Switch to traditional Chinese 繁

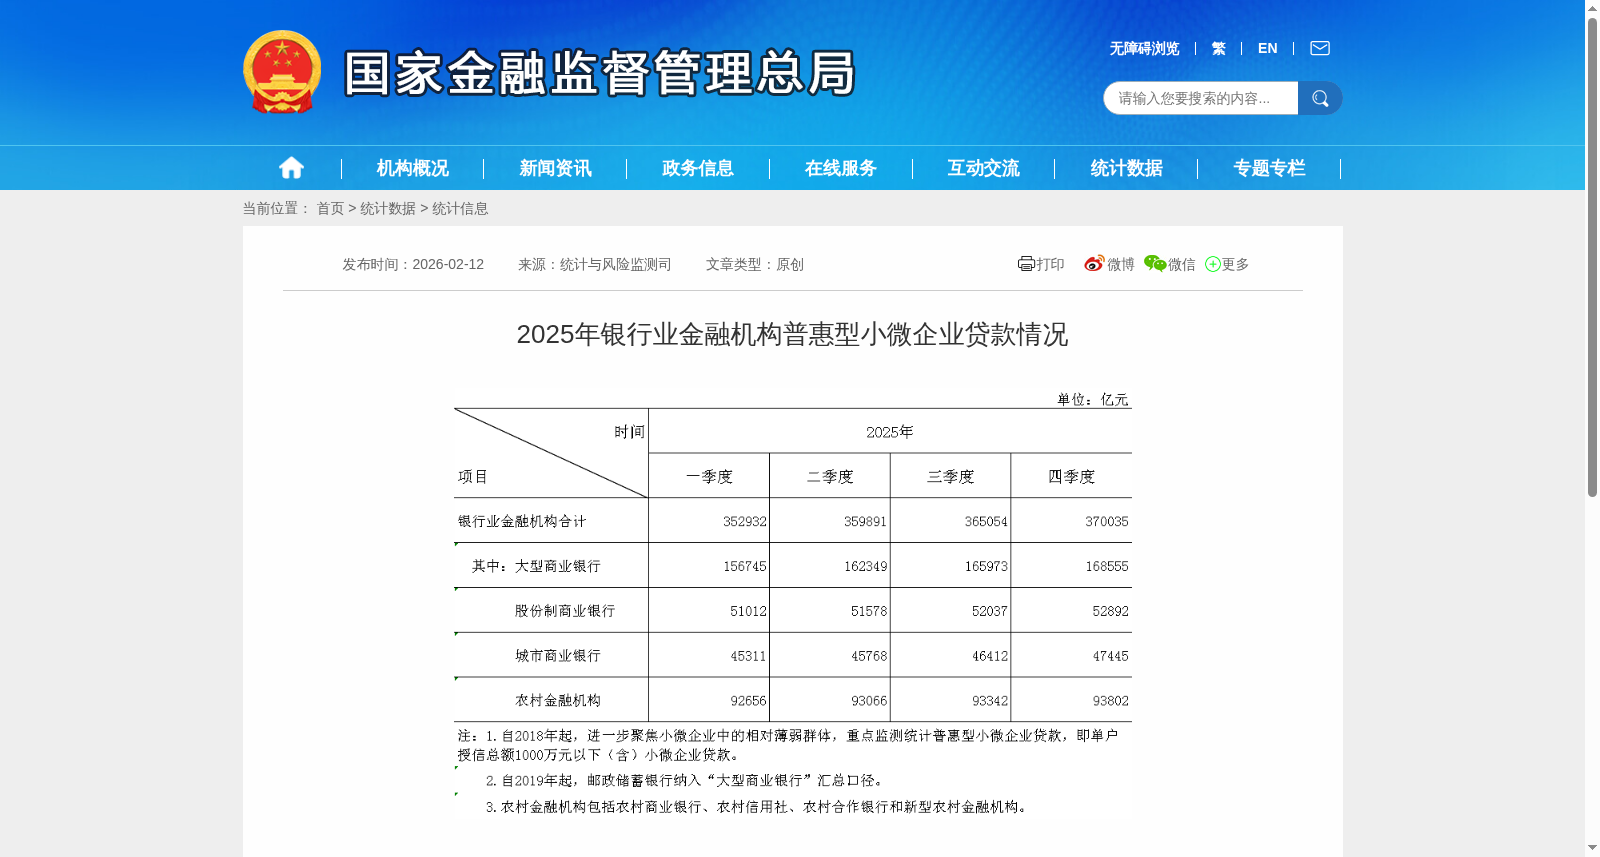point(1218,48)
